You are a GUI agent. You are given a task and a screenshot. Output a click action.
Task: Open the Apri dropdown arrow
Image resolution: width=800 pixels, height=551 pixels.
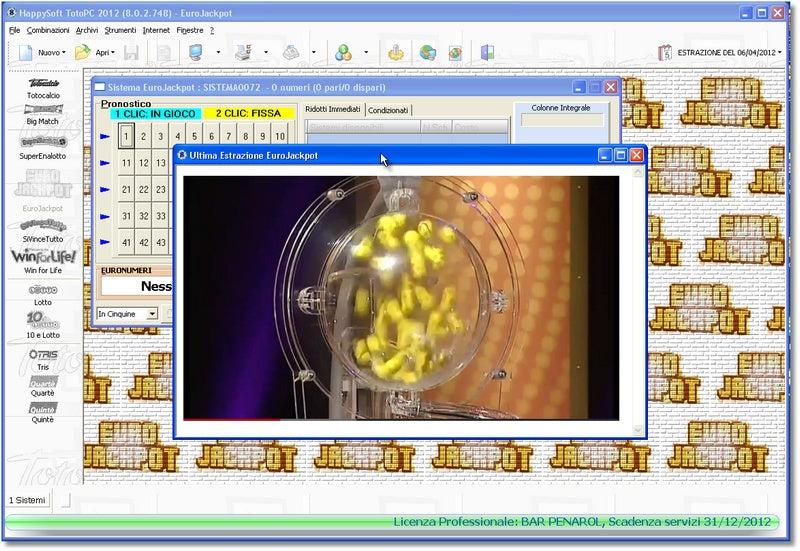point(113,53)
